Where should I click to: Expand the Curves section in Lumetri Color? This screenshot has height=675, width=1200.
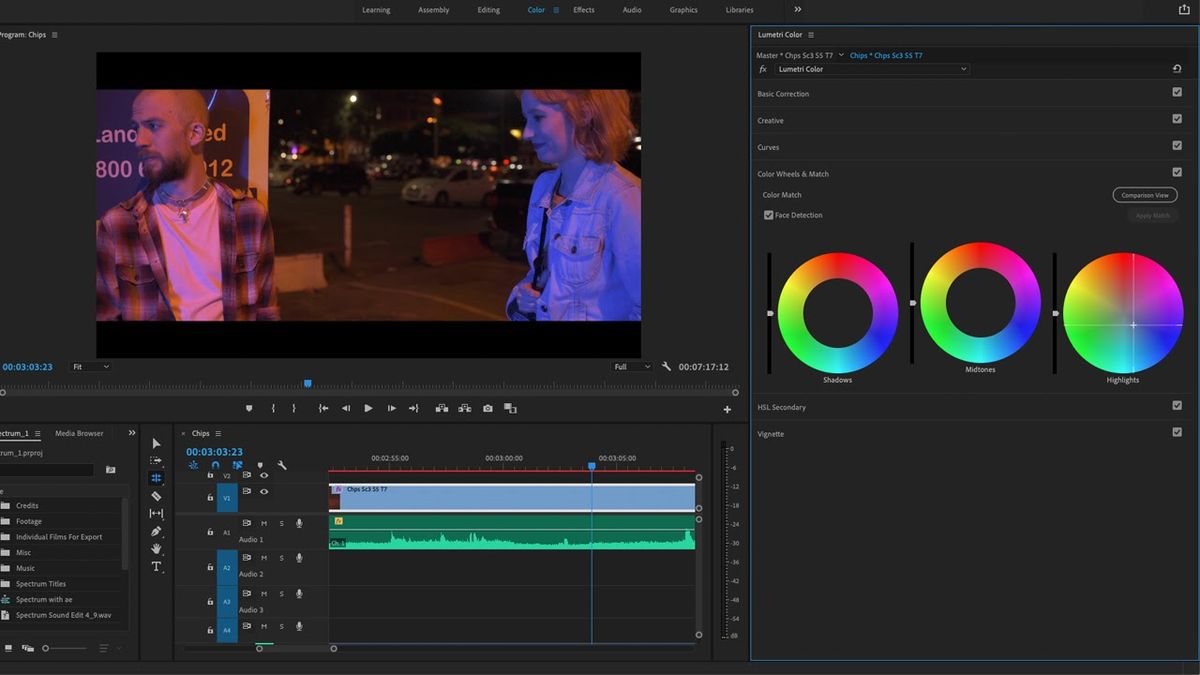pyautogui.click(x=768, y=146)
